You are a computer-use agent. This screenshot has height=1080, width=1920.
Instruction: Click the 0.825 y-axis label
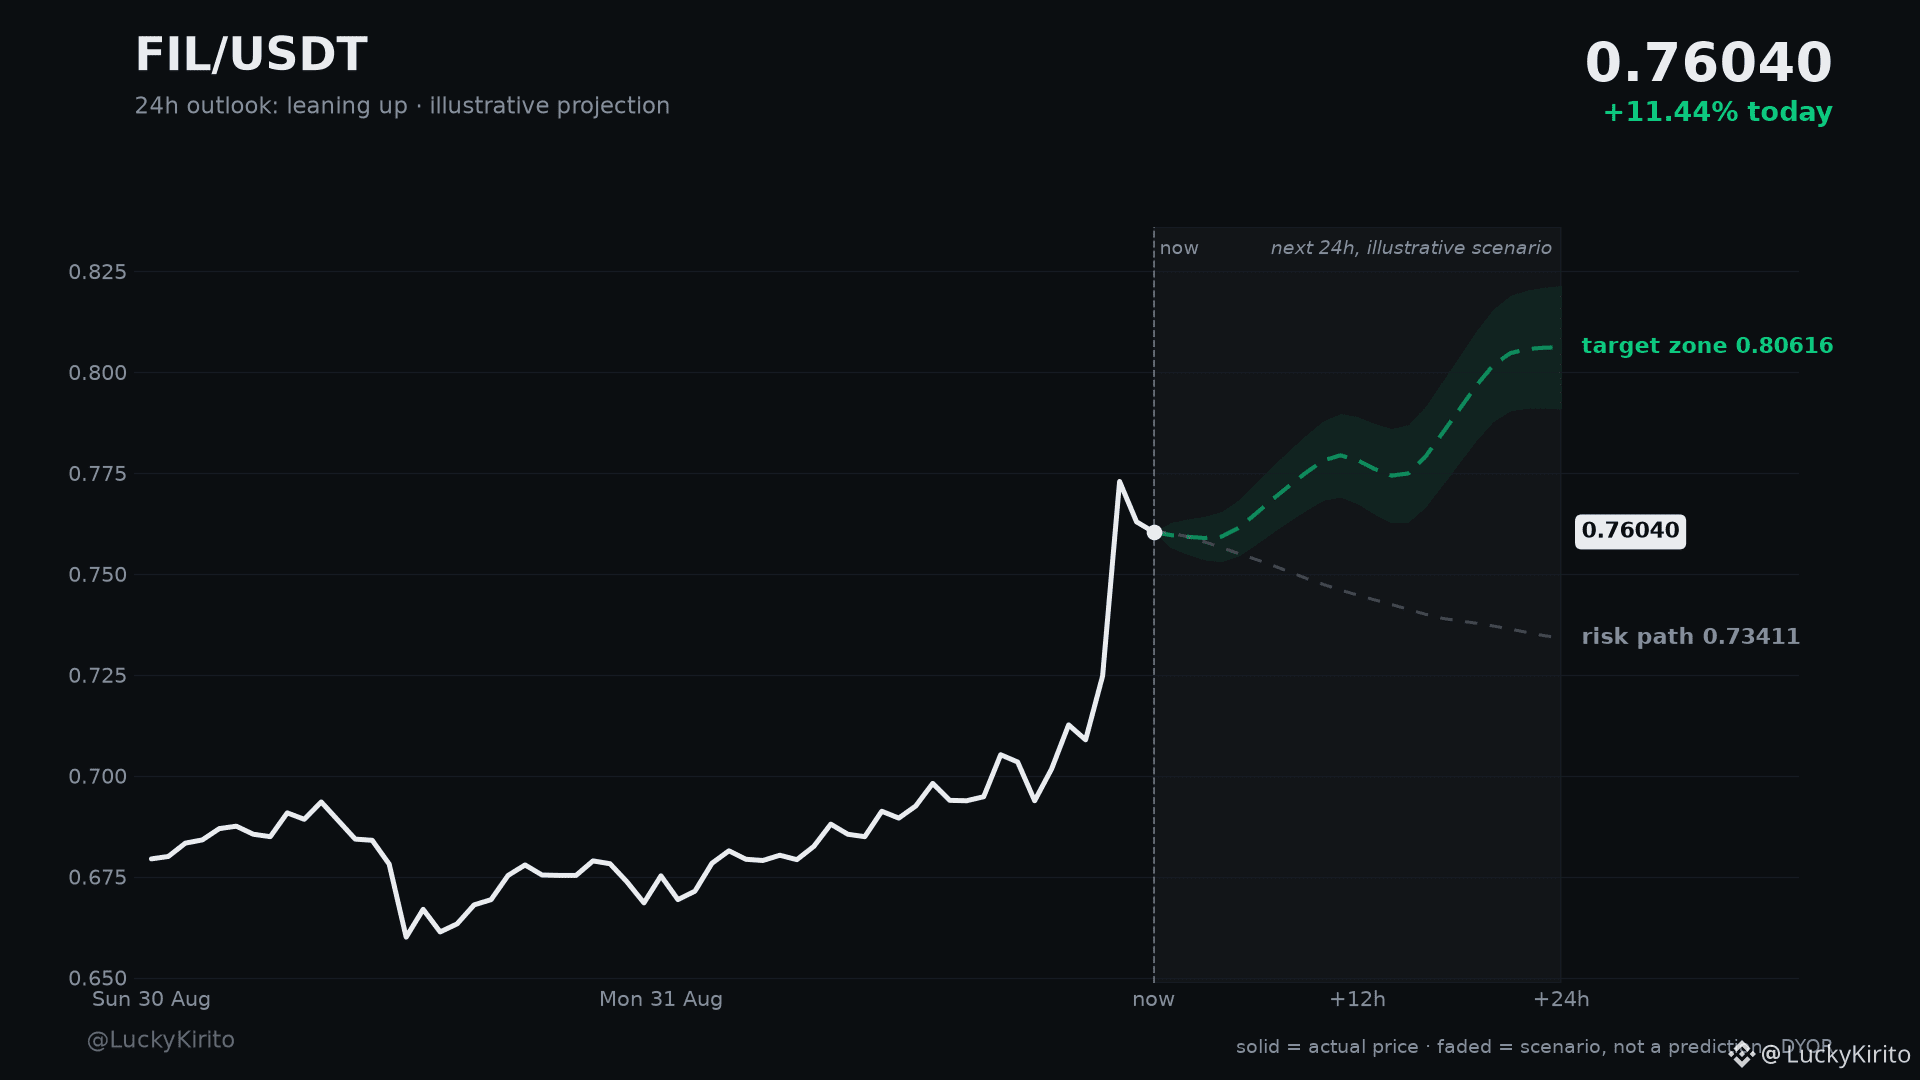98,272
